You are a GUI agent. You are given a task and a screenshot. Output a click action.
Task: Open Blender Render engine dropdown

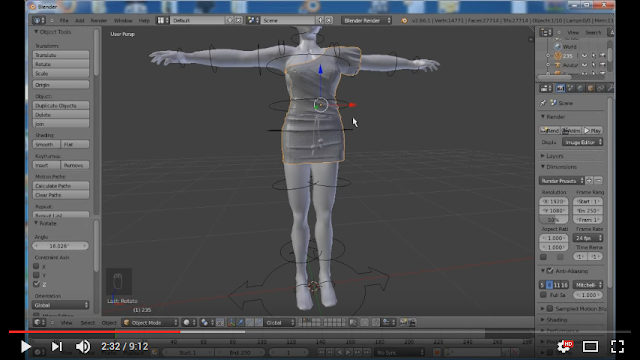(366, 20)
